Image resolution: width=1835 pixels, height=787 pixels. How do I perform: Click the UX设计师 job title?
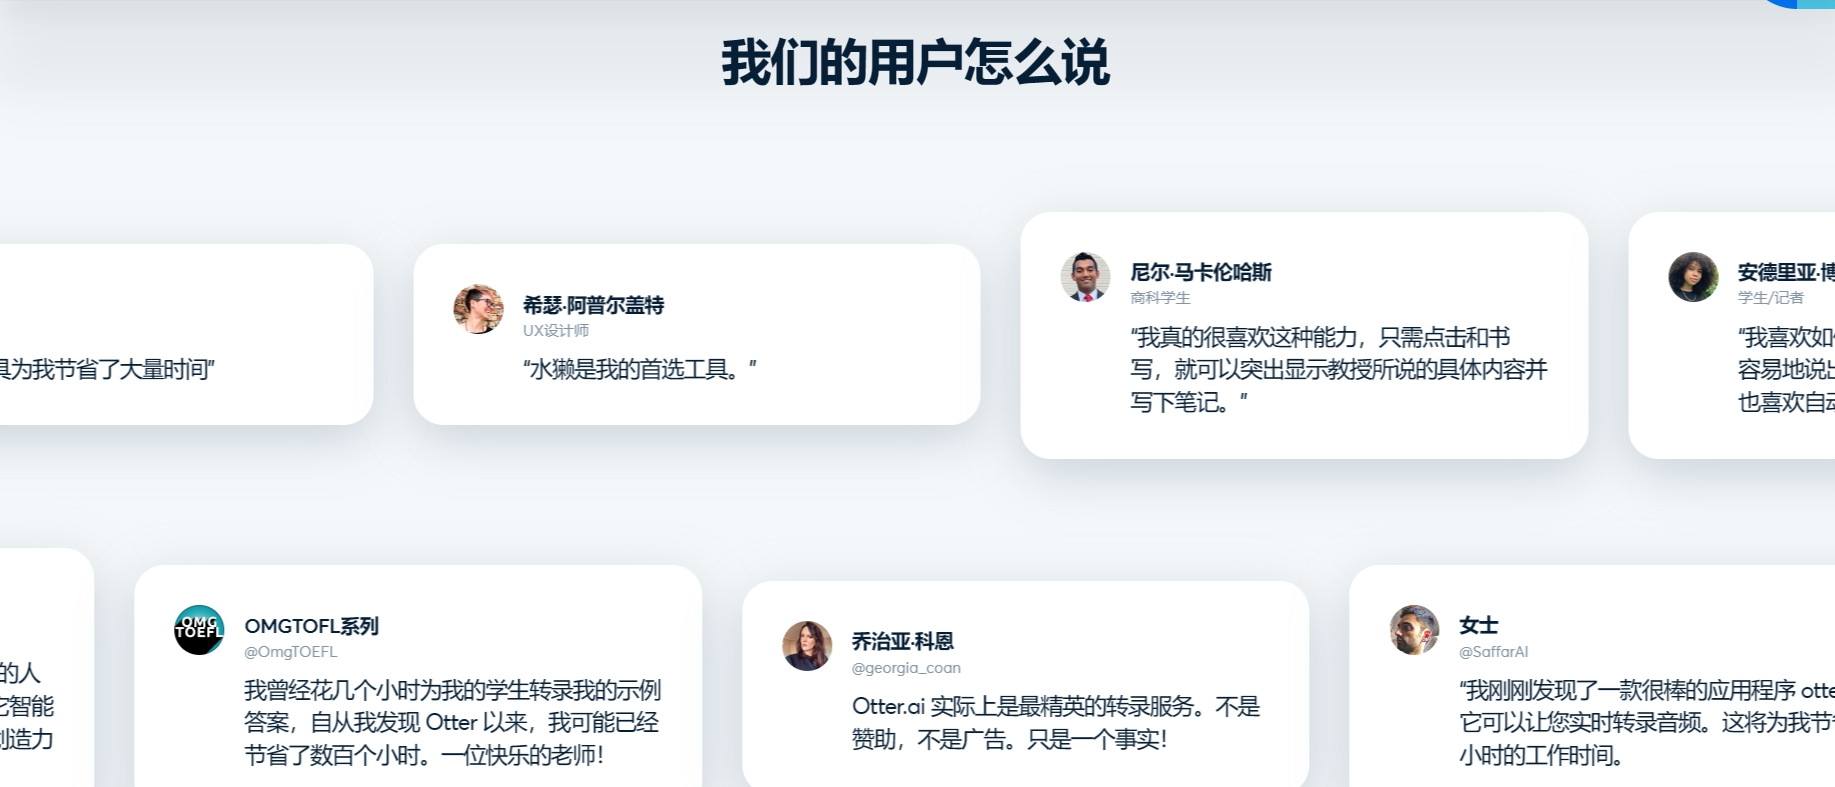(556, 331)
